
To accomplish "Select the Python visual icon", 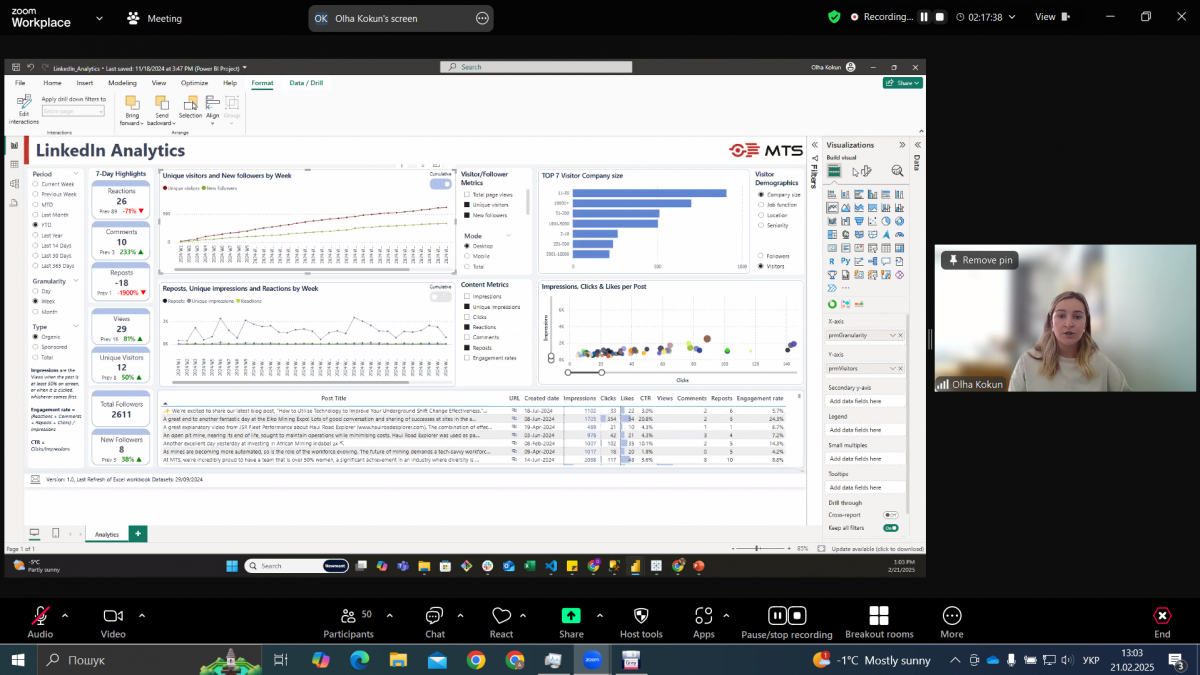I will (845, 261).
